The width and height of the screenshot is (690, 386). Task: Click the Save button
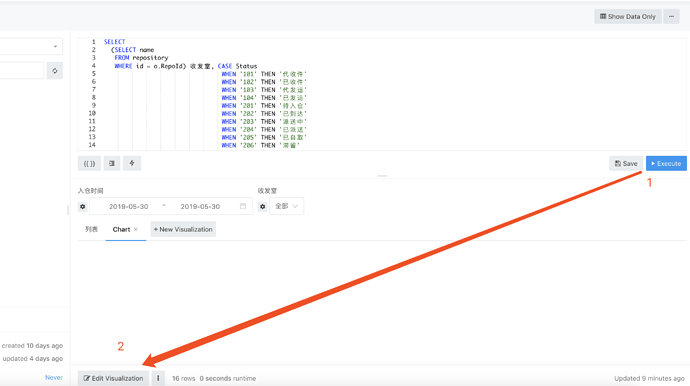(626, 163)
